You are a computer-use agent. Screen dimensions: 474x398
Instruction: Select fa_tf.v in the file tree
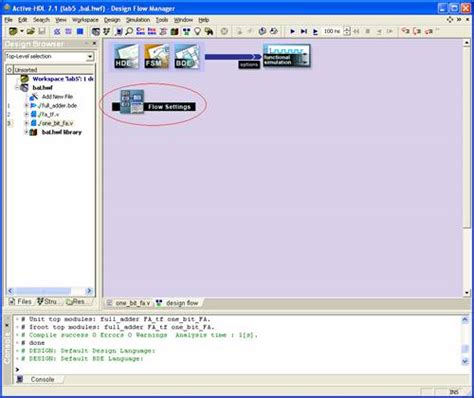(49, 114)
